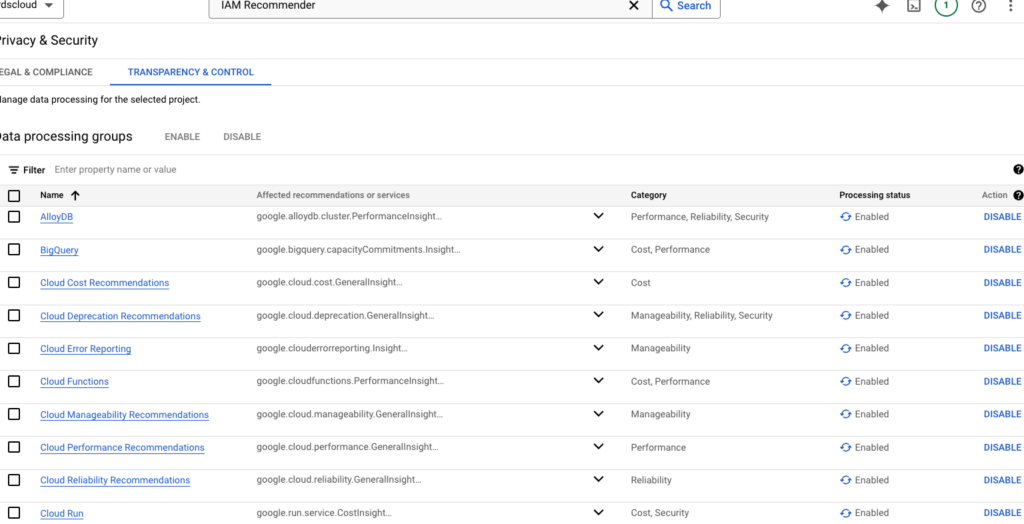Expand Cloud Error Reporting services chevron
The height and width of the screenshot is (524, 1024).
[x=598, y=348]
